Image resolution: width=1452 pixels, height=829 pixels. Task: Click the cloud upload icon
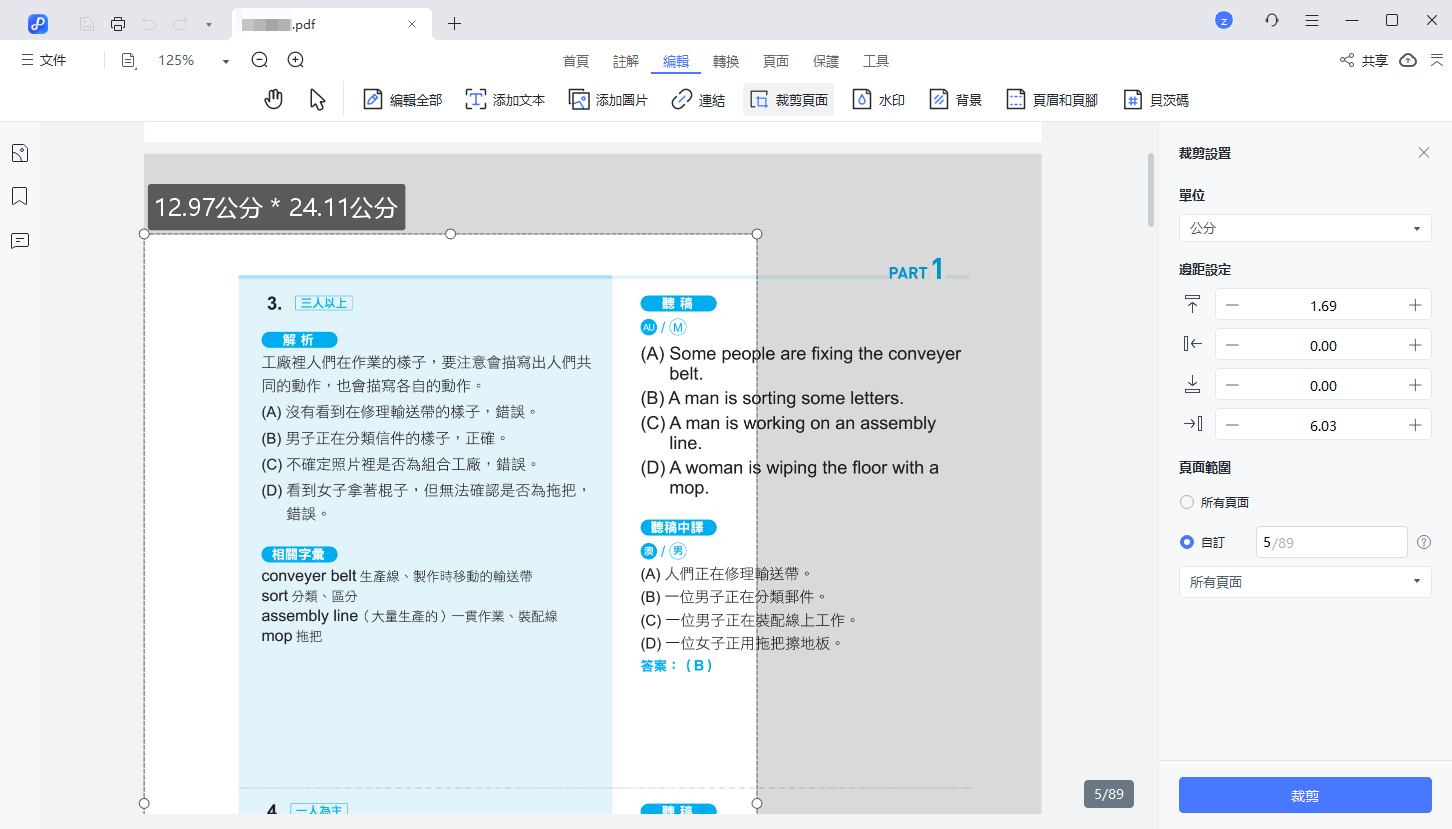click(1408, 60)
